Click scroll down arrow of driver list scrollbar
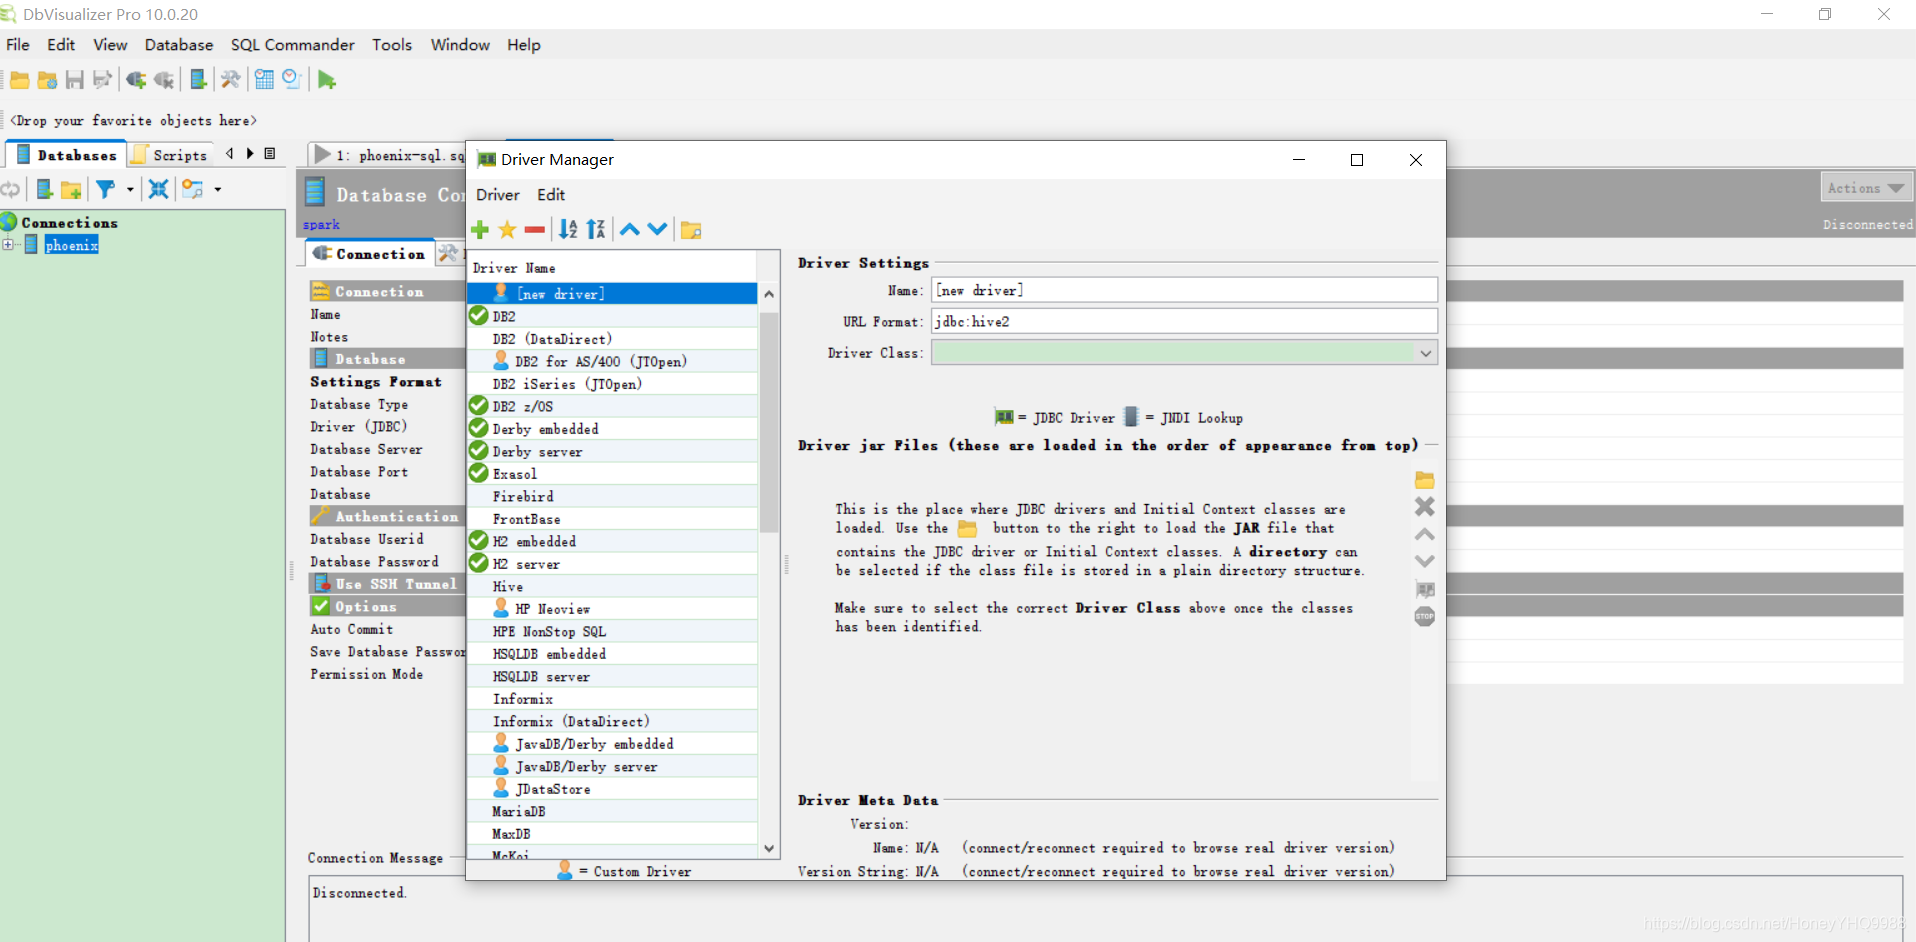This screenshot has width=1916, height=942. pos(768,848)
